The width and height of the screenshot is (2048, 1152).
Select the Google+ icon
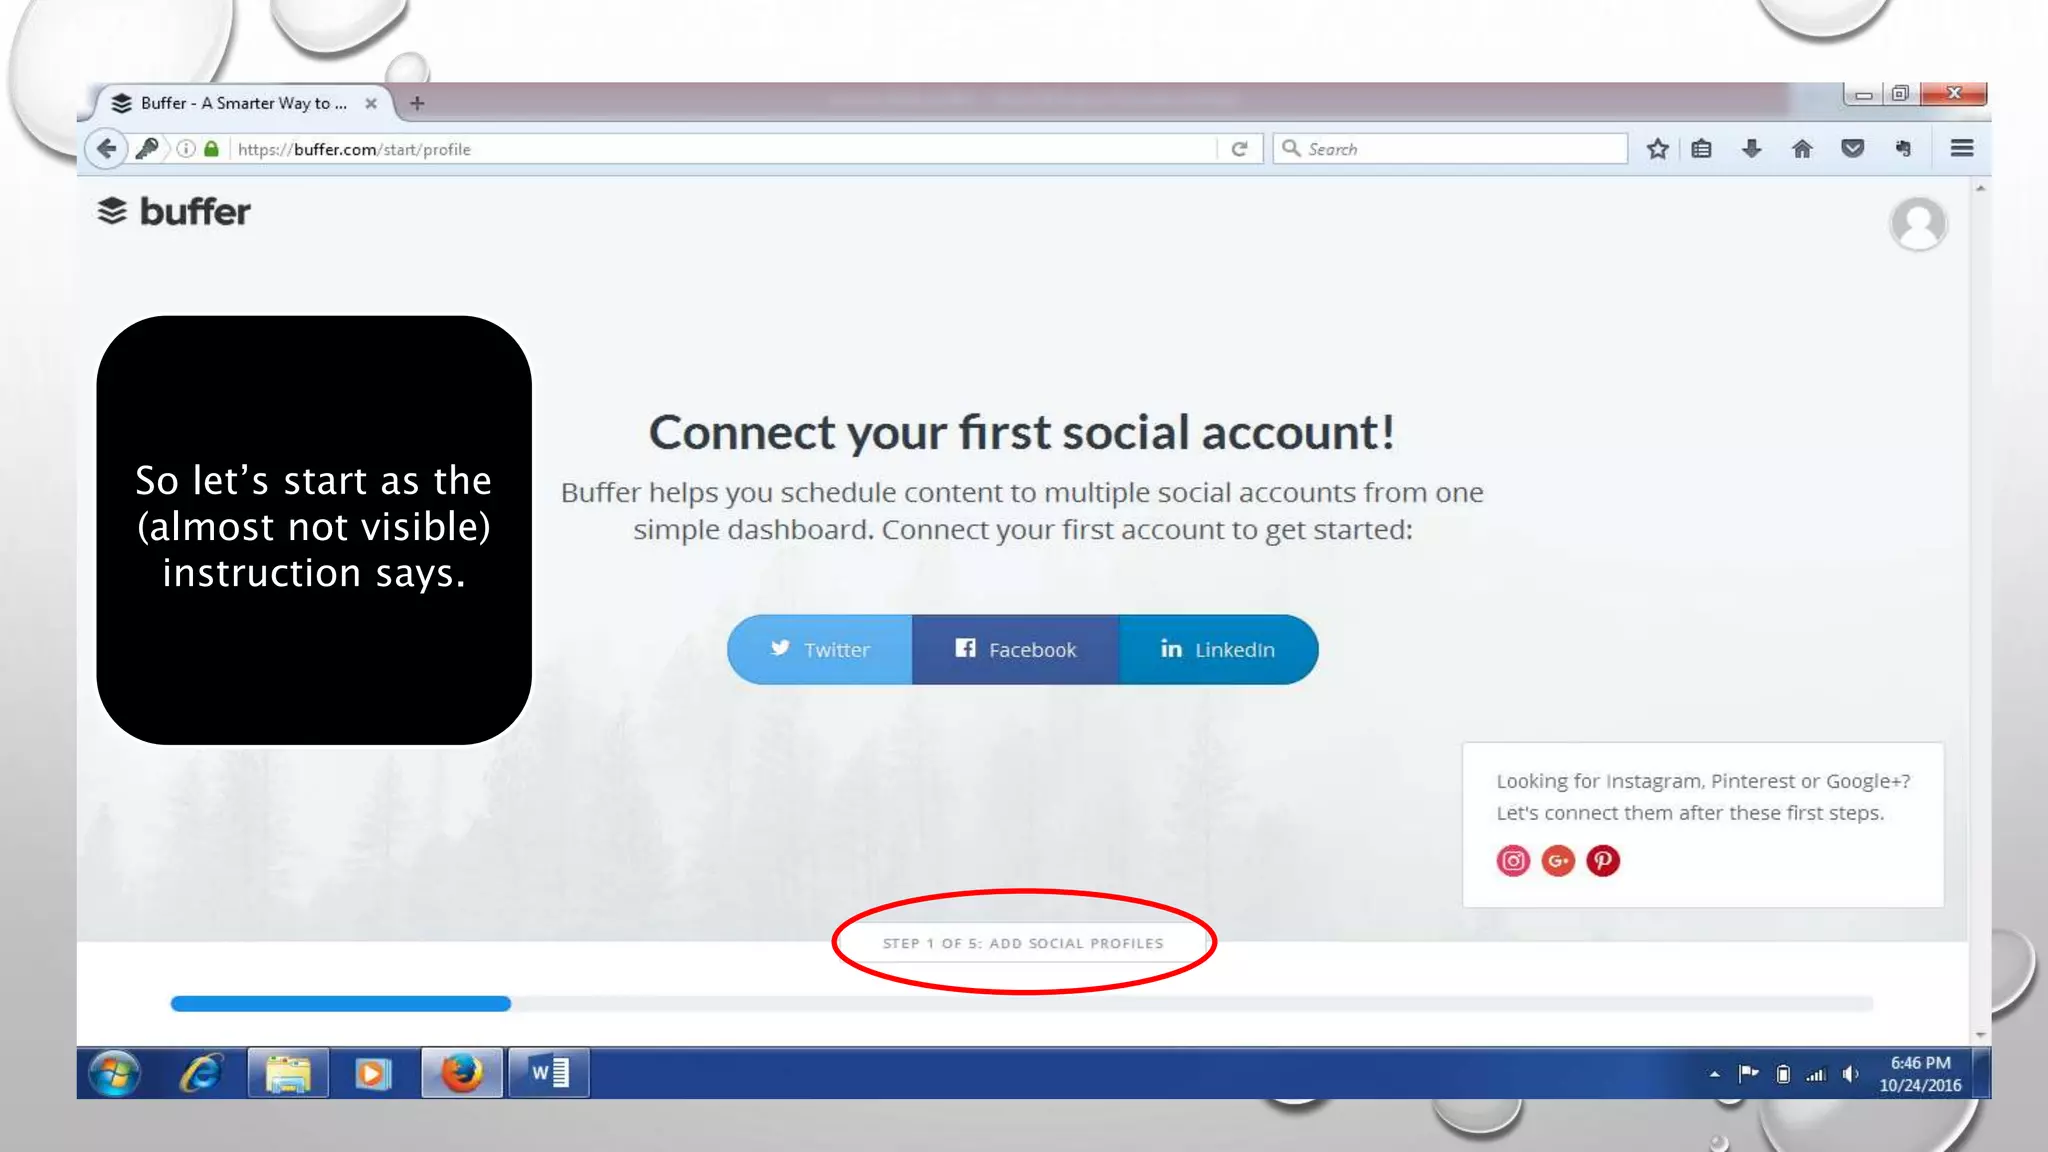[x=1558, y=861]
